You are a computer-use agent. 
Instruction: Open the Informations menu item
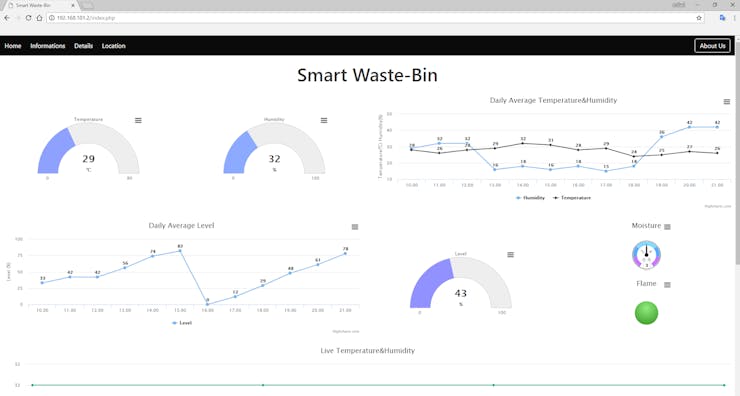(48, 46)
